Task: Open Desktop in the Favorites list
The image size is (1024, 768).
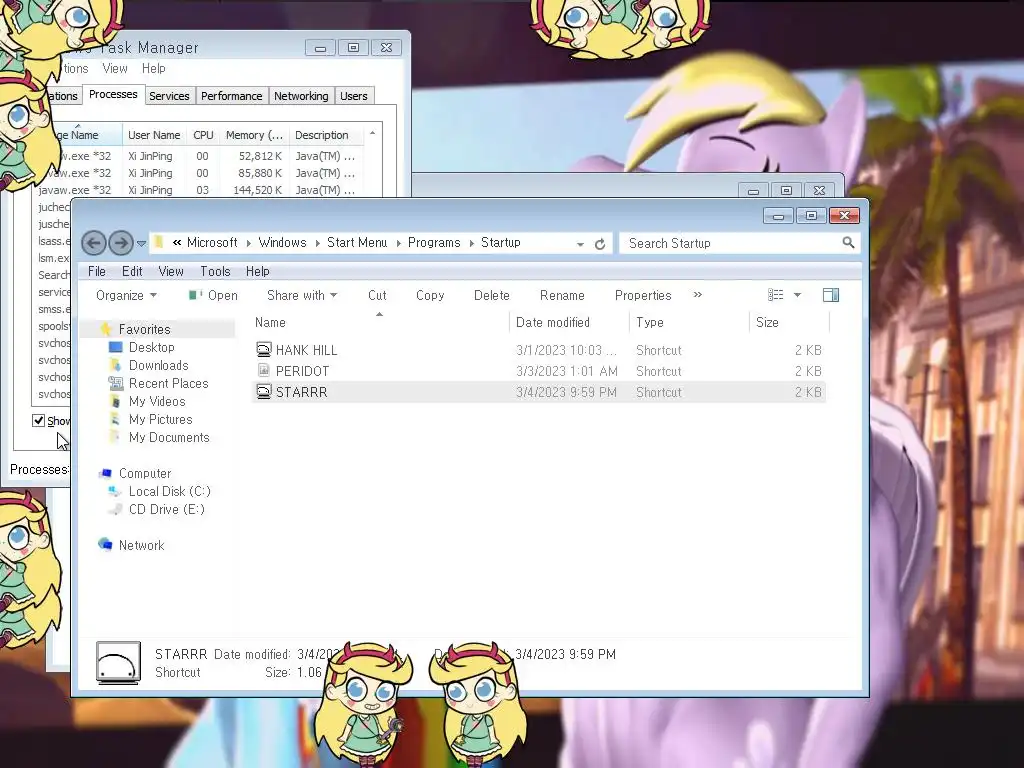Action: click(151, 347)
